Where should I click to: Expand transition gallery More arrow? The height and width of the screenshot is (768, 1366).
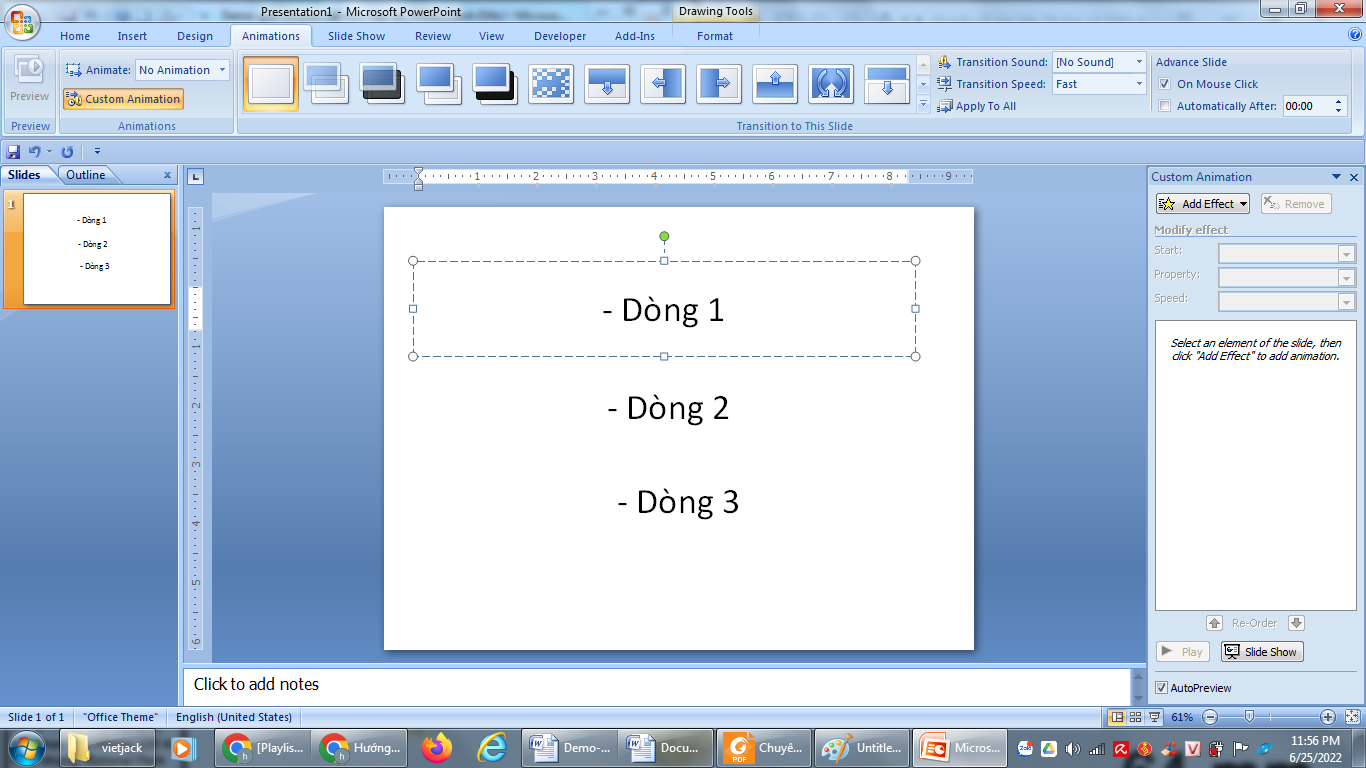tap(923, 103)
